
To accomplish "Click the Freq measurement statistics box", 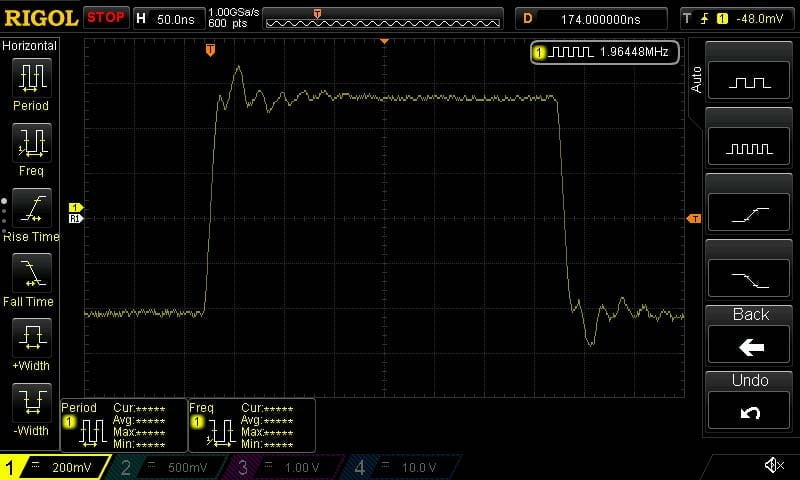I will [252, 425].
